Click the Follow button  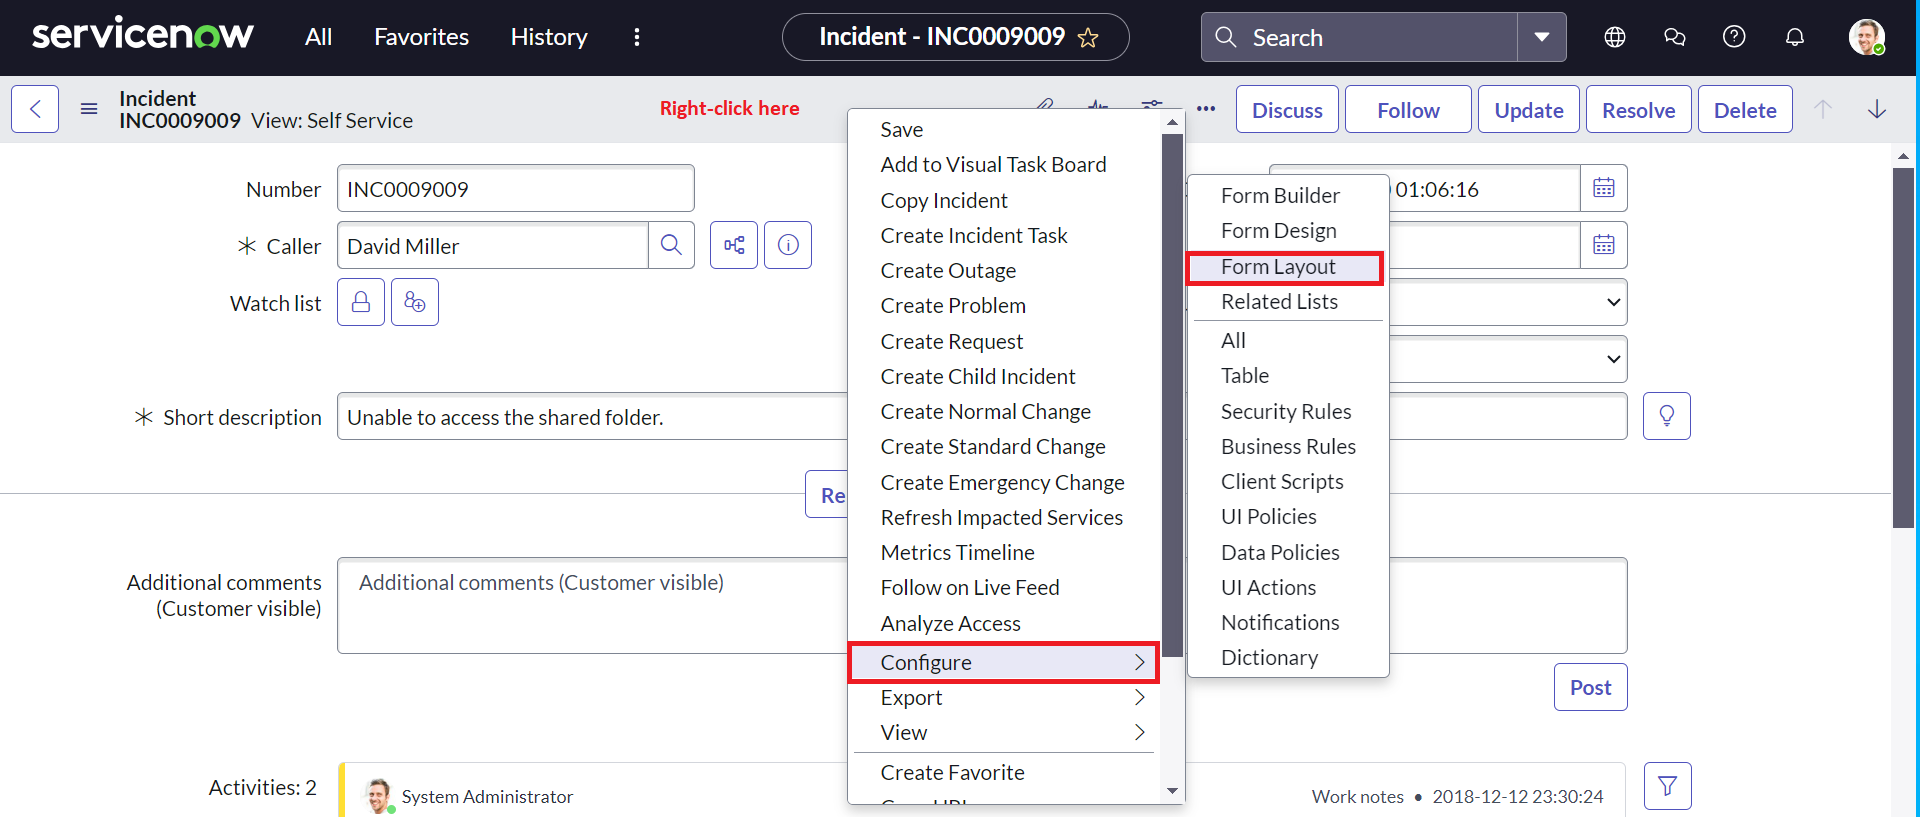point(1408,109)
